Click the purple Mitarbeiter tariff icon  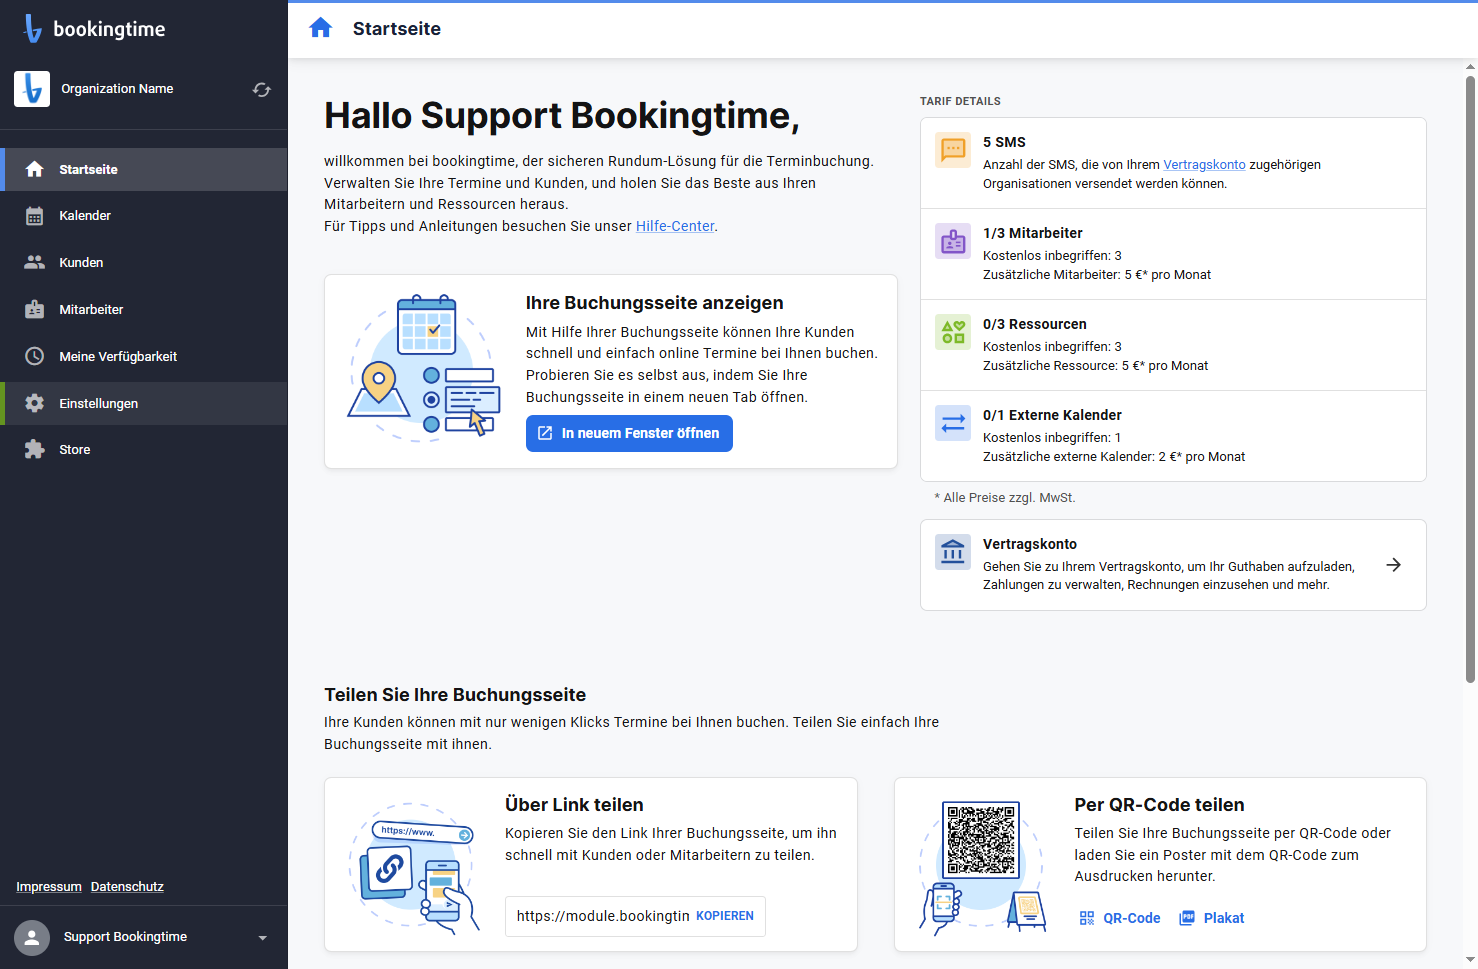[953, 241]
